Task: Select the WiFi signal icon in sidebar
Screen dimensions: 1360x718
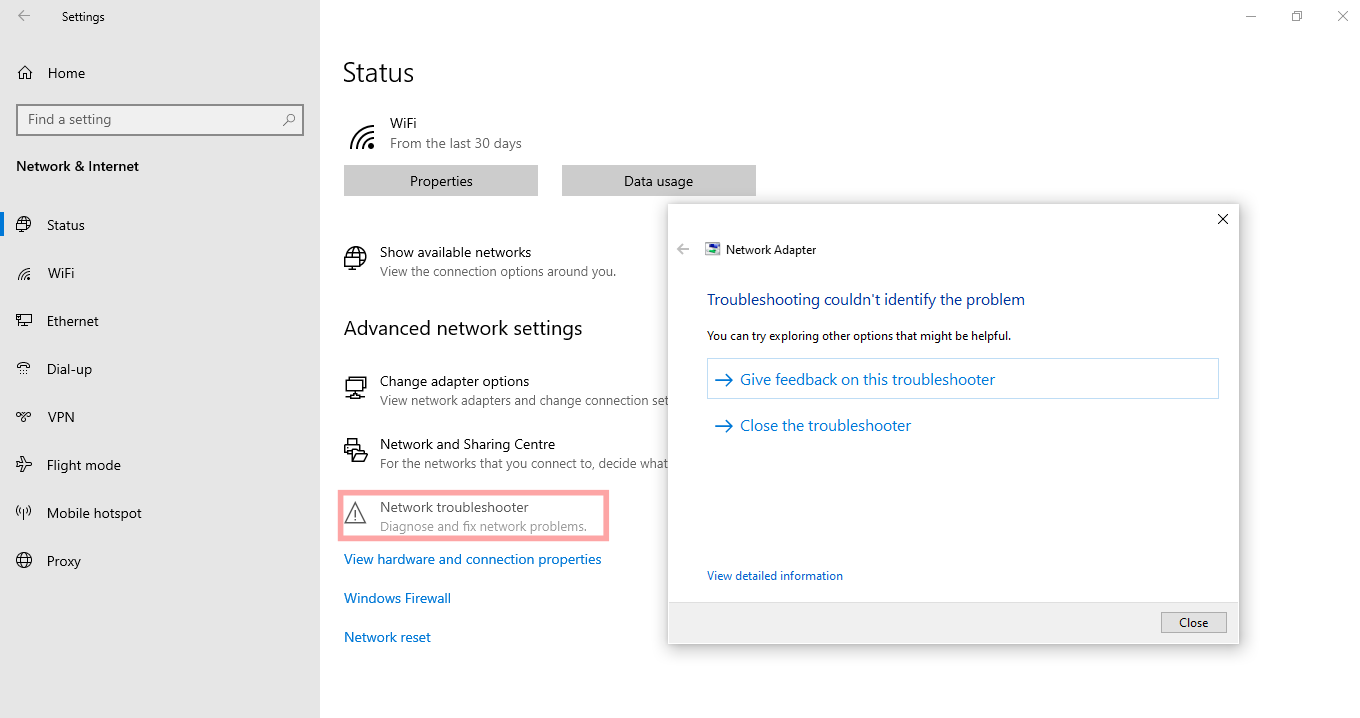Action: coord(25,273)
